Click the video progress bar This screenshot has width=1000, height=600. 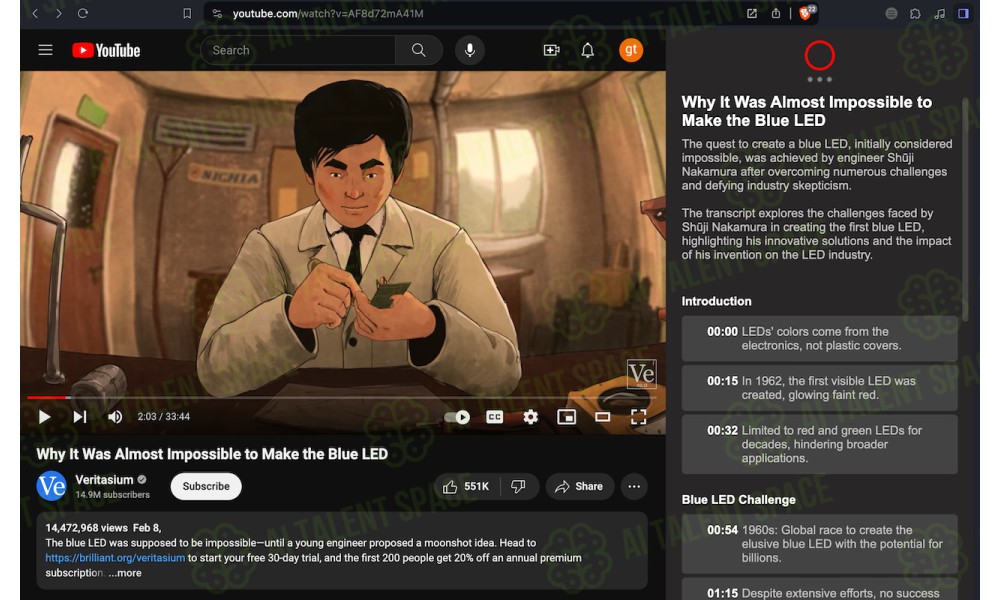tap(342, 397)
